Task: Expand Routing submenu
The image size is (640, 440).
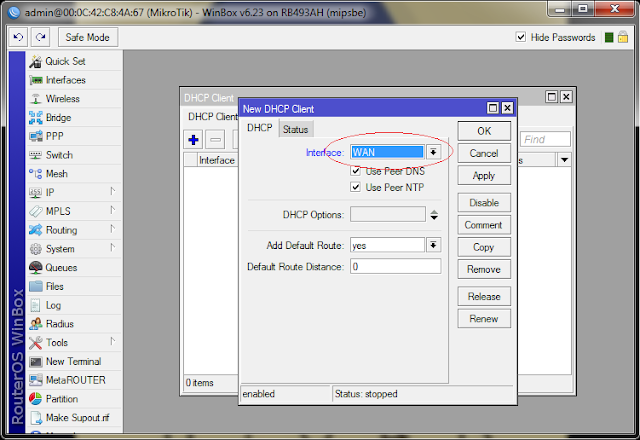Action: [113, 229]
